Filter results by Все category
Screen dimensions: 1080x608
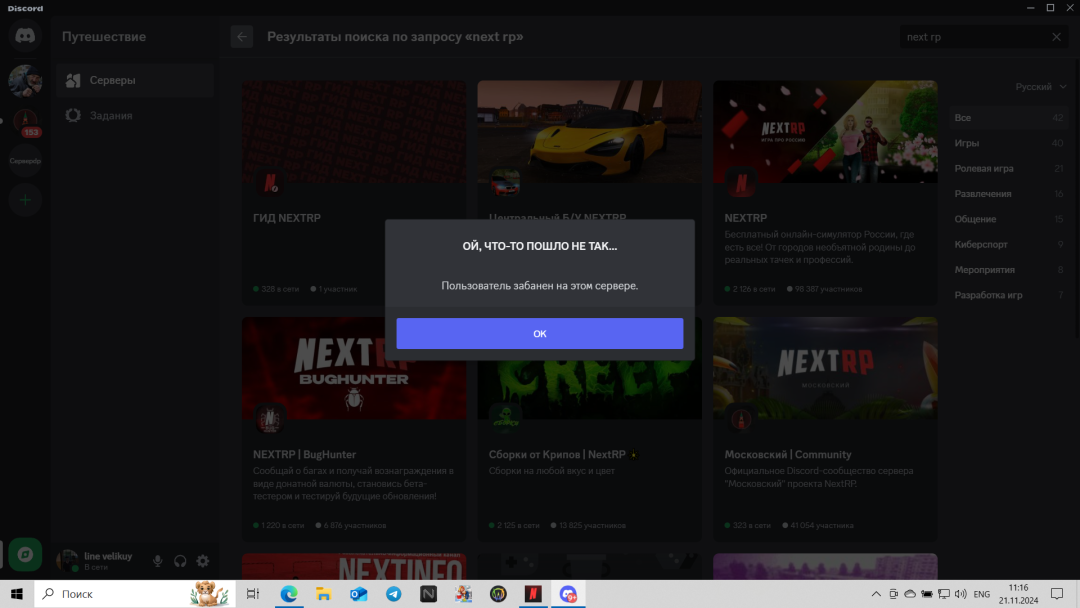coord(1008,118)
